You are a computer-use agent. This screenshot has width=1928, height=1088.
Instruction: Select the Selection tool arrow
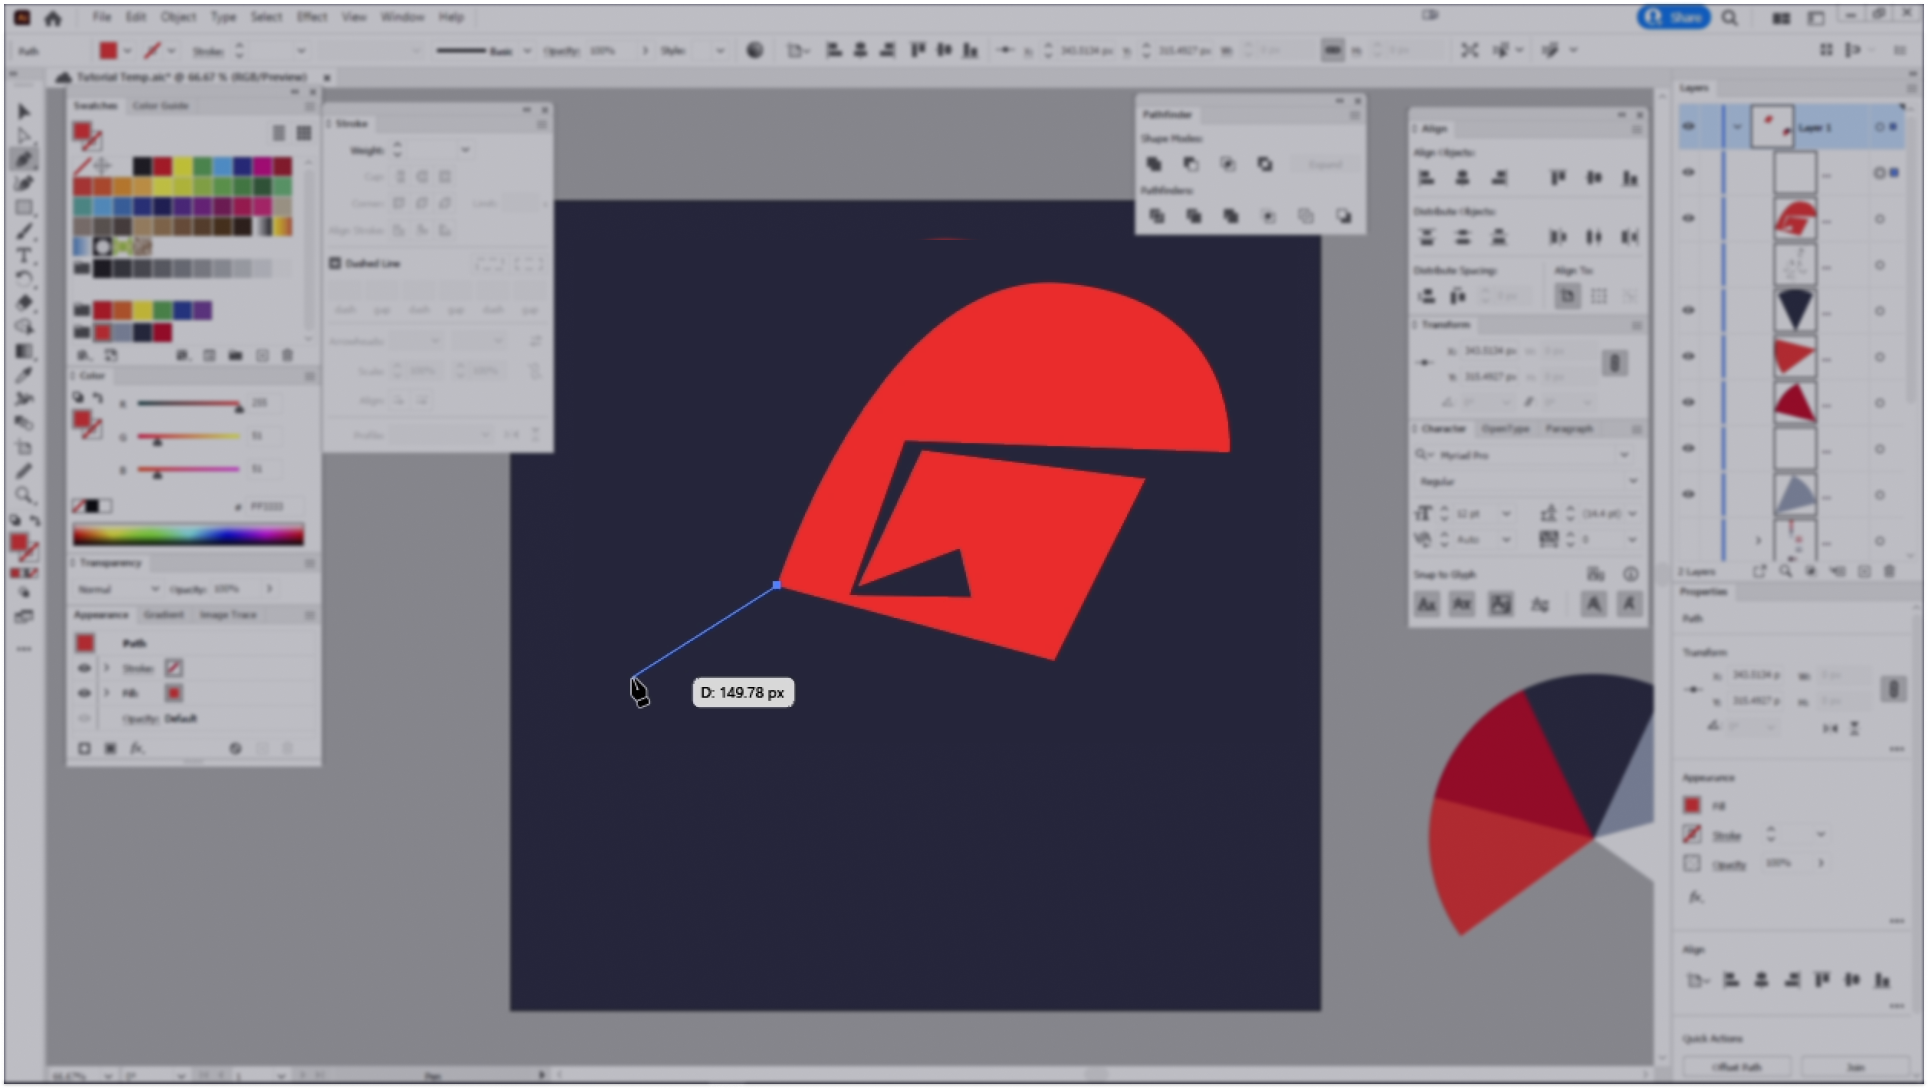pyautogui.click(x=24, y=111)
